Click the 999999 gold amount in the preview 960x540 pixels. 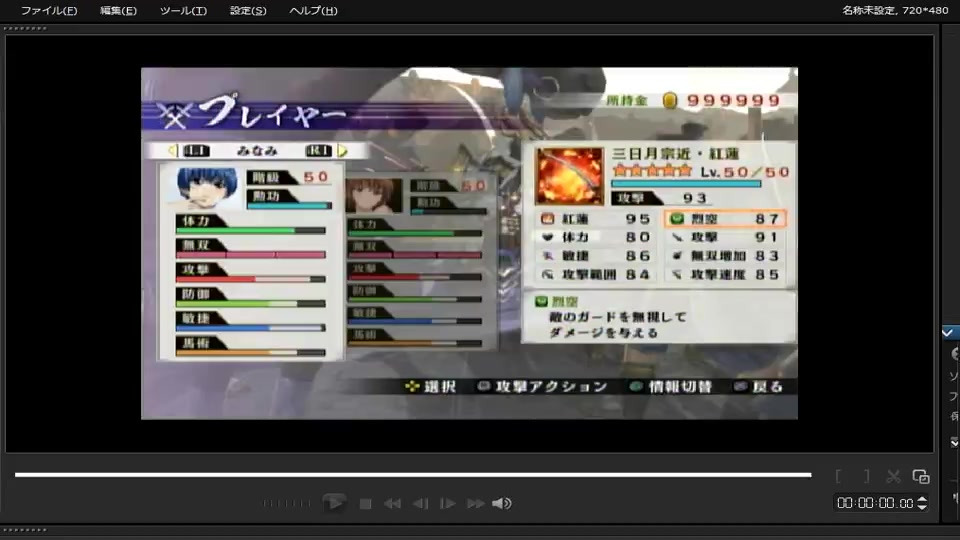click(x=733, y=100)
